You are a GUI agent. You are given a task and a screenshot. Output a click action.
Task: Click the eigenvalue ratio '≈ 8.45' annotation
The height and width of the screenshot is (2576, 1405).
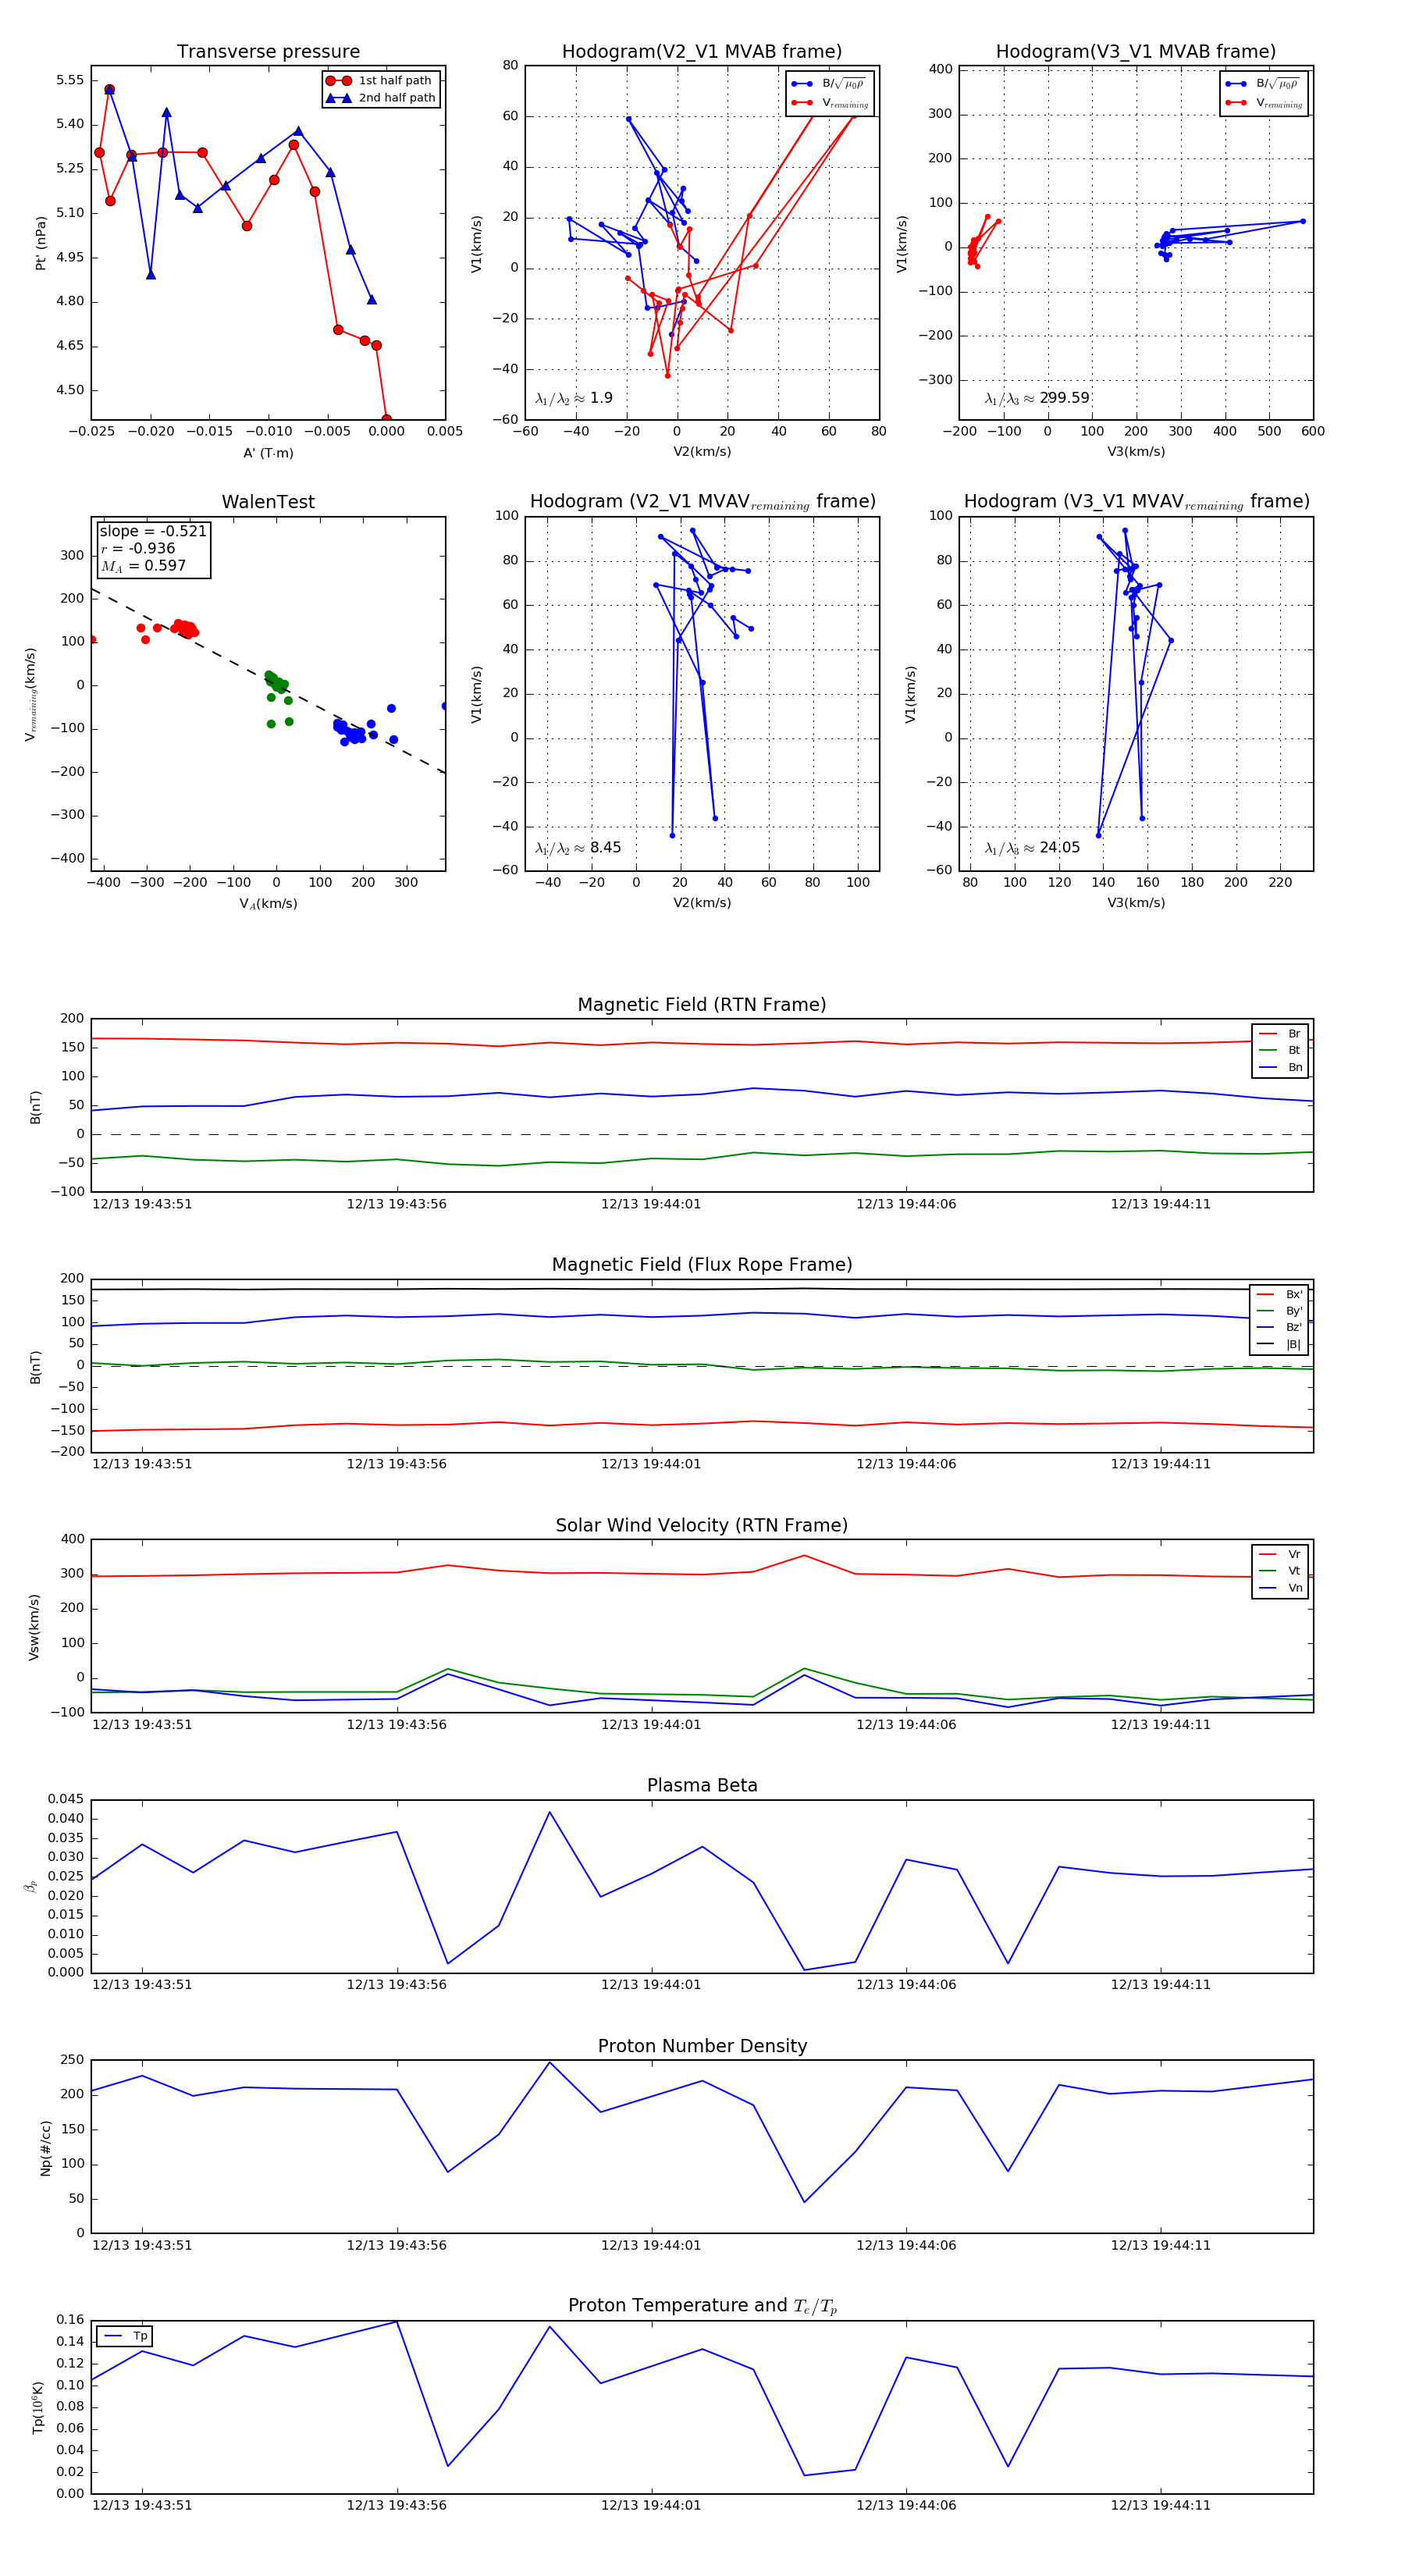(578, 848)
